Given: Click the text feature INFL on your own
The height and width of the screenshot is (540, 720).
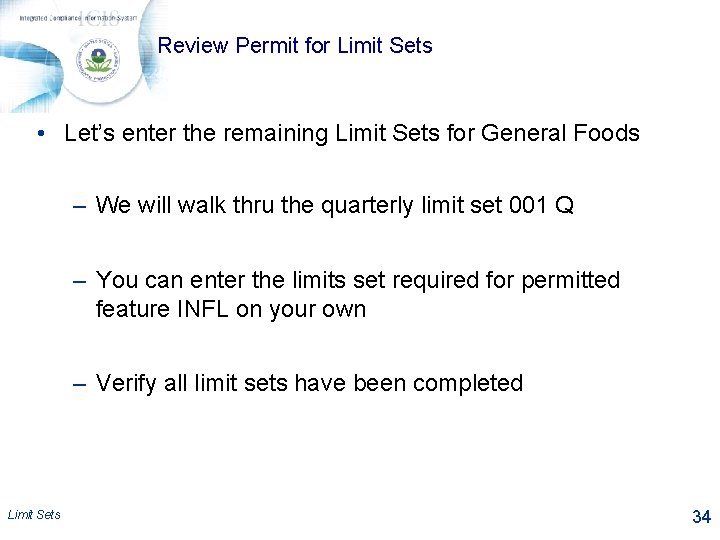Looking at the screenshot, I should point(231,309).
